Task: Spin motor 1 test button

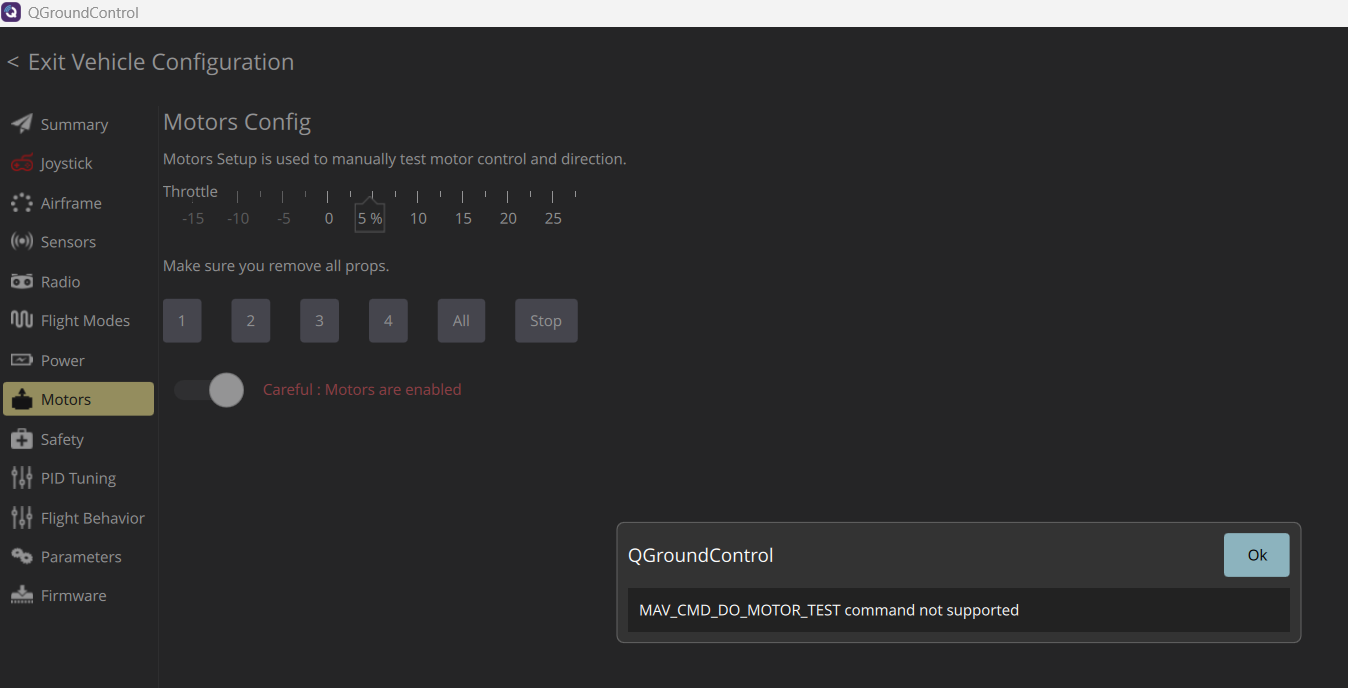Action: (x=182, y=321)
